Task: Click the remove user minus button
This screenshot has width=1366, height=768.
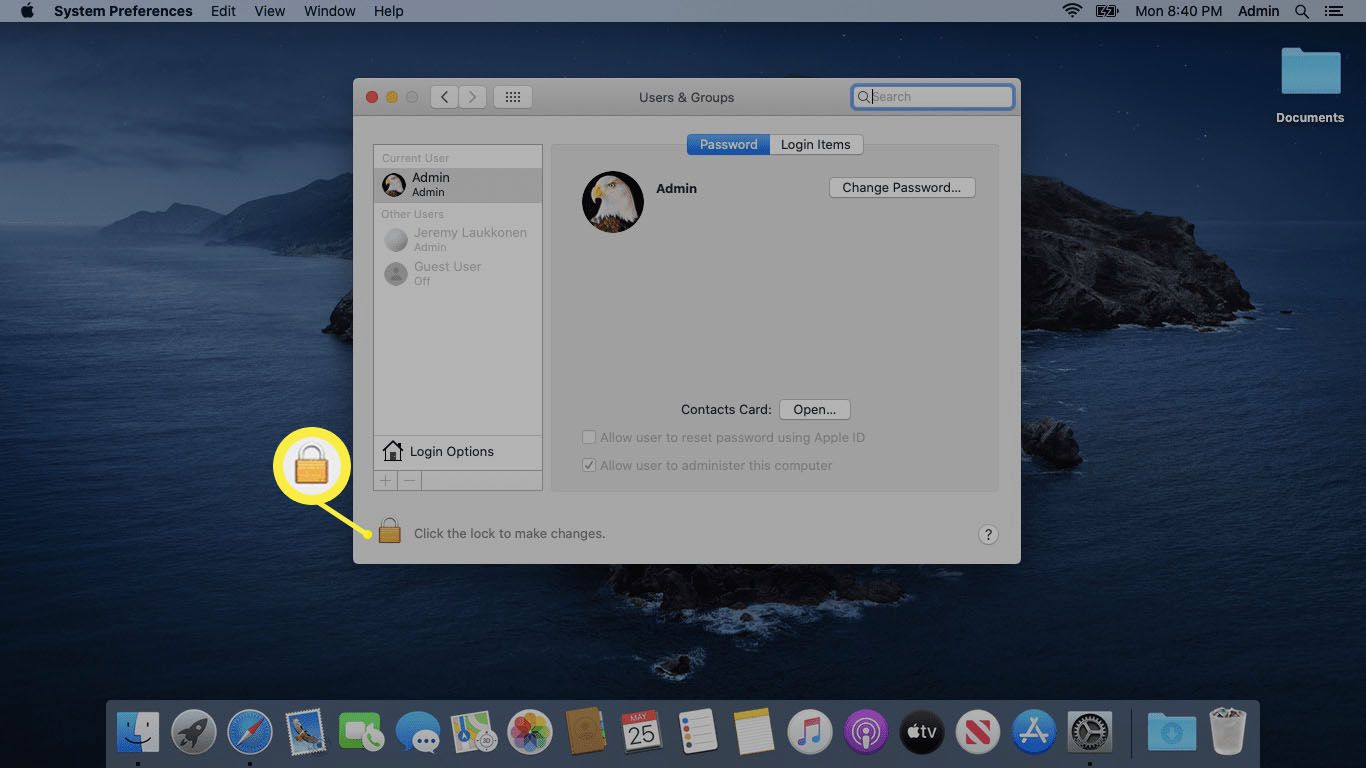Action: click(409, 481)
